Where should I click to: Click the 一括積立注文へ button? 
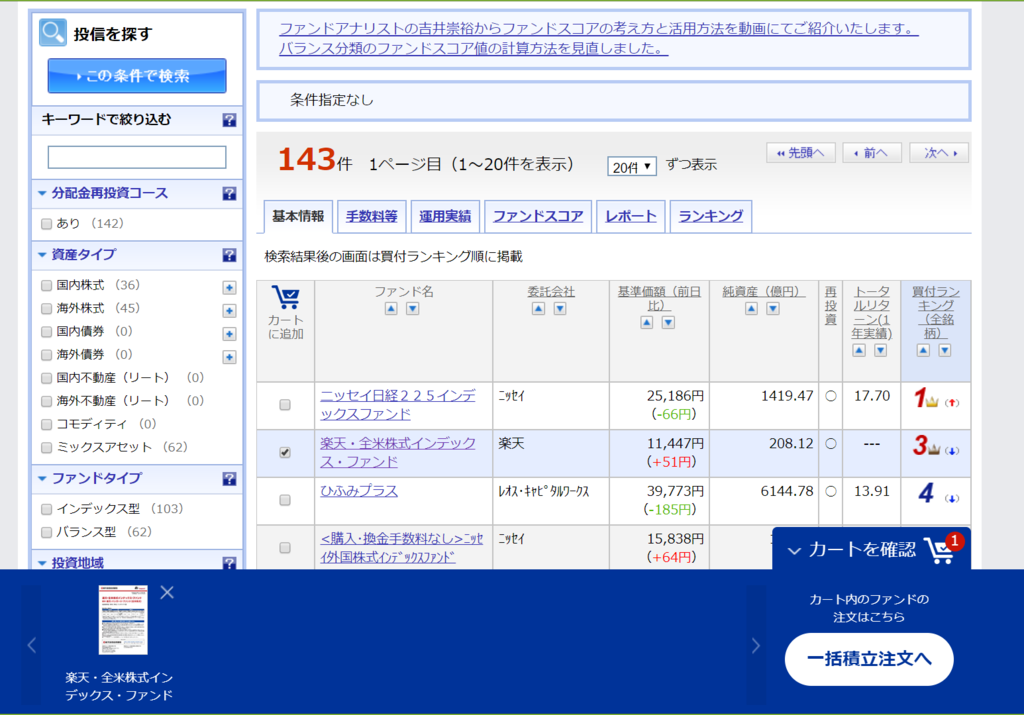[869, 659]
